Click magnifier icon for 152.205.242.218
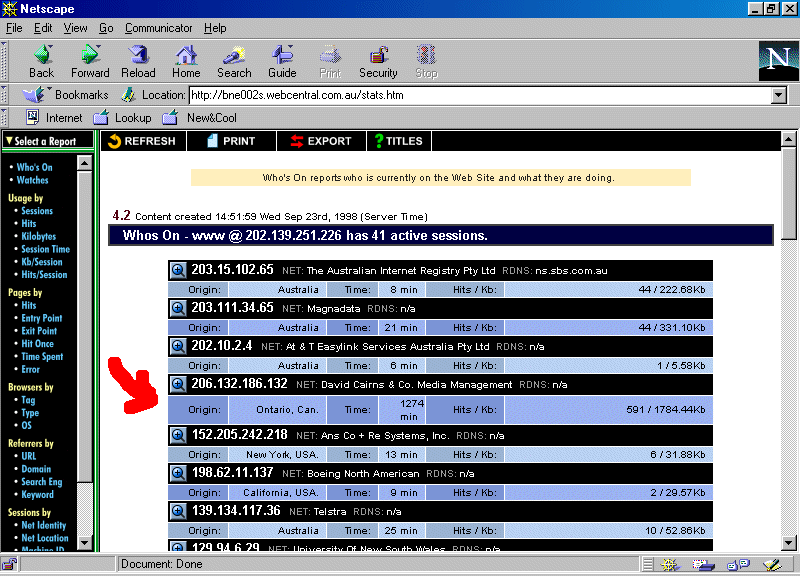Viewport: 800px width, 576px height. coord(178,435)
